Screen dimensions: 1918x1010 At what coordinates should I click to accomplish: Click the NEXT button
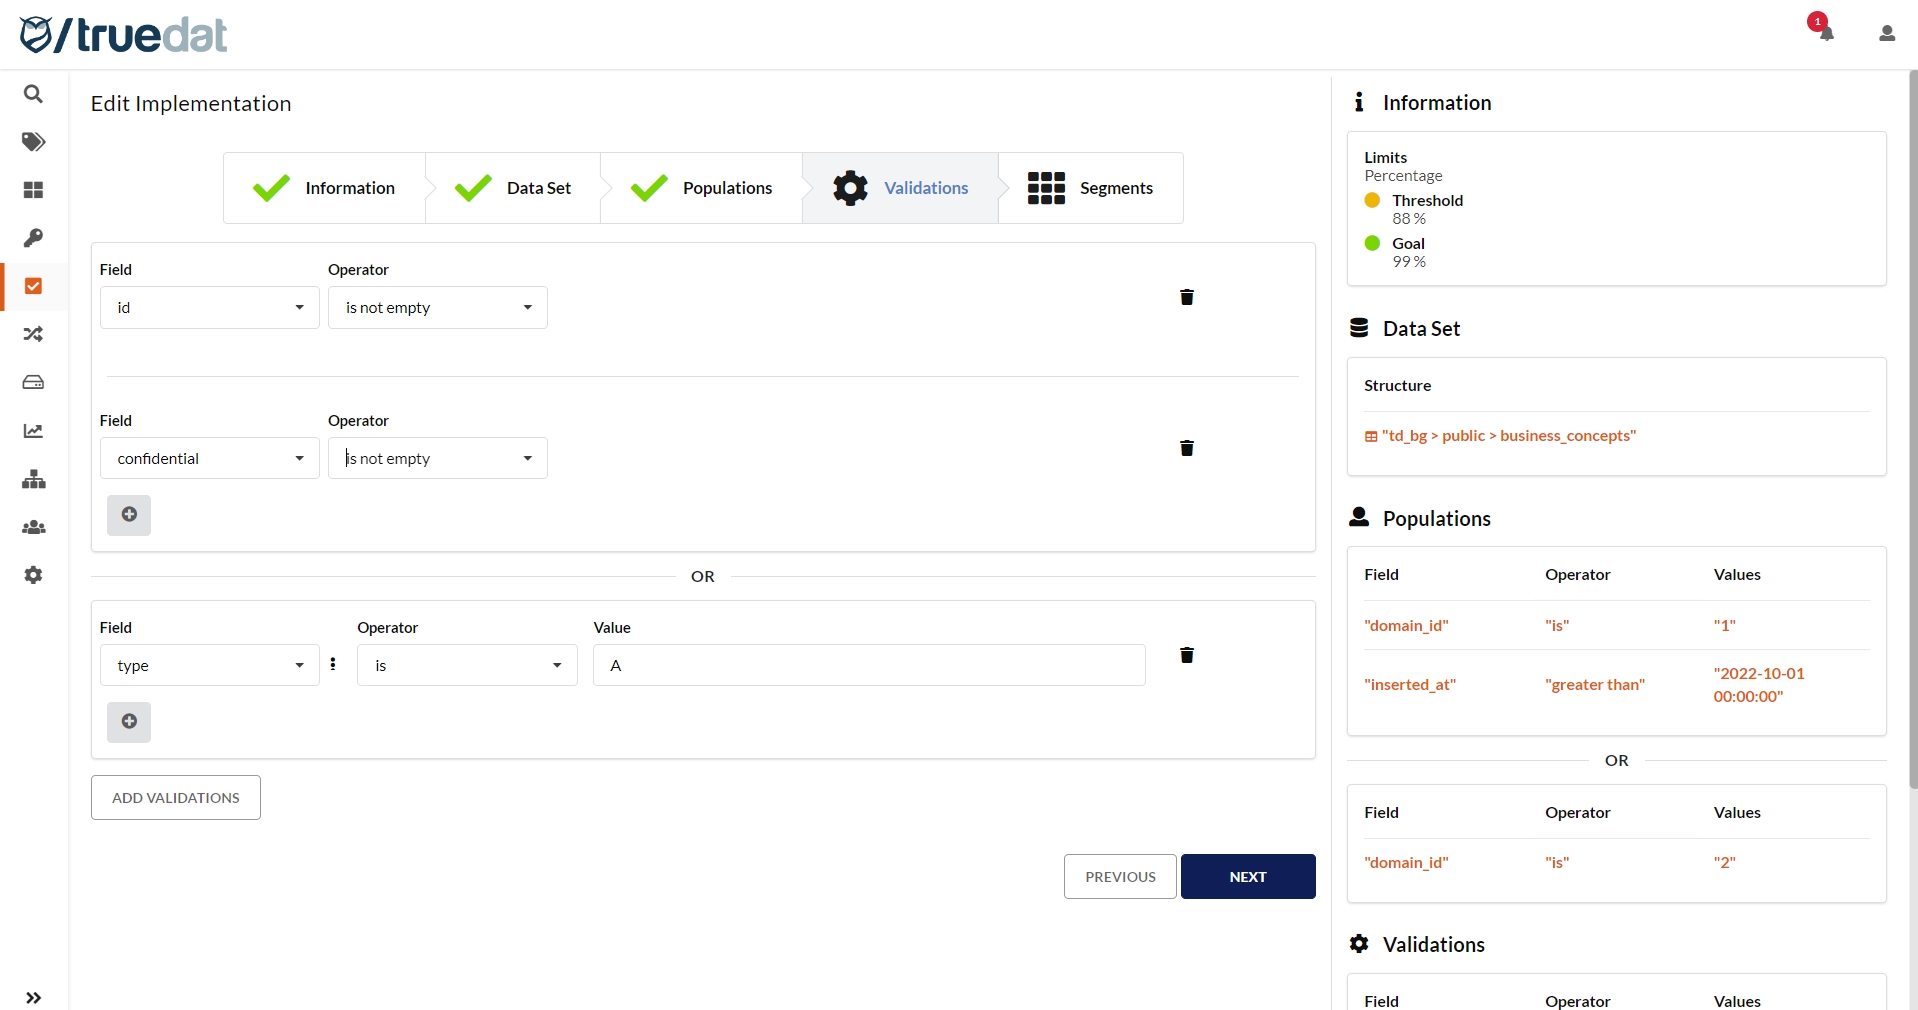click(x=1247, y=877)
